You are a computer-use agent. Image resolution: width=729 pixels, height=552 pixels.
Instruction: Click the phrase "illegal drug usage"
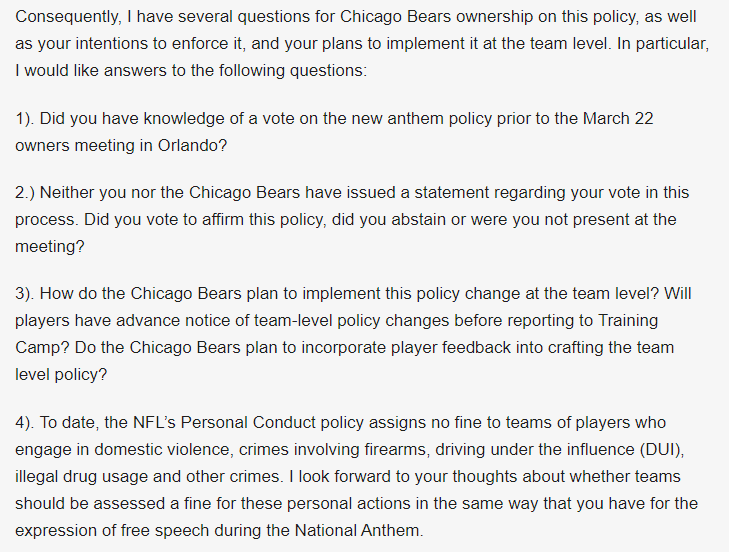(85, 475)
